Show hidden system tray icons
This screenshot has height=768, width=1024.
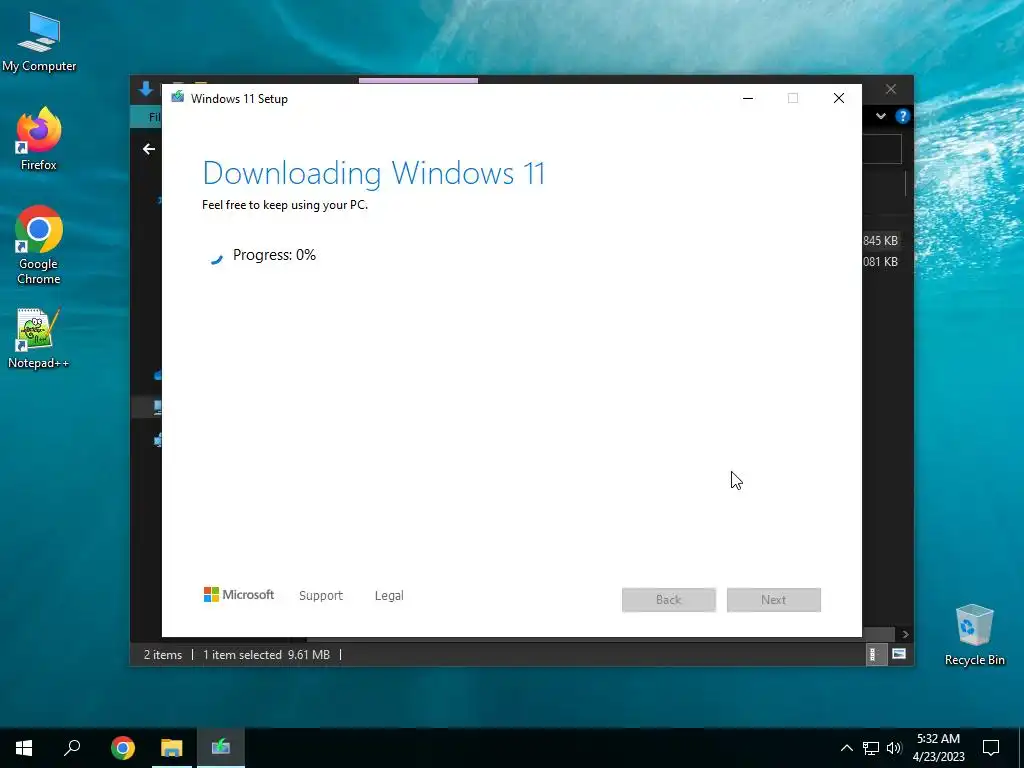coord(846,748)
